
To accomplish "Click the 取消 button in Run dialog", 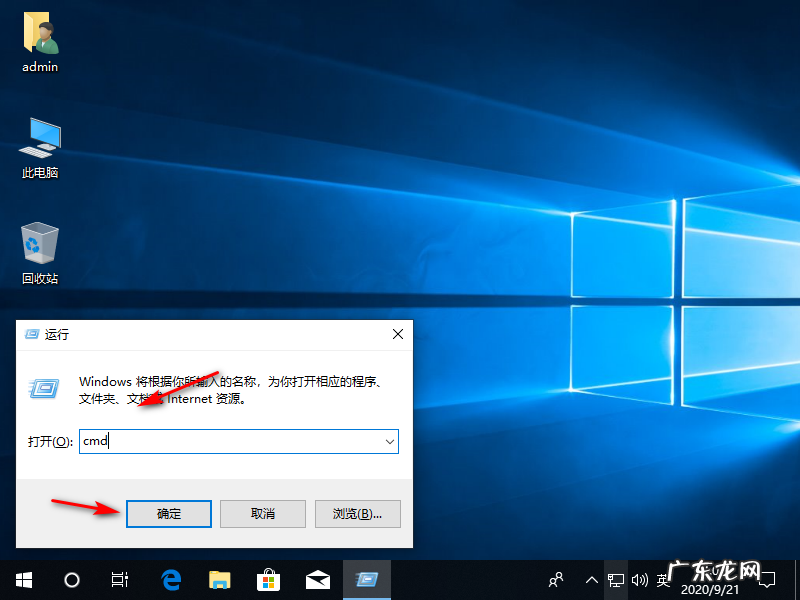I will pos(262,513).
